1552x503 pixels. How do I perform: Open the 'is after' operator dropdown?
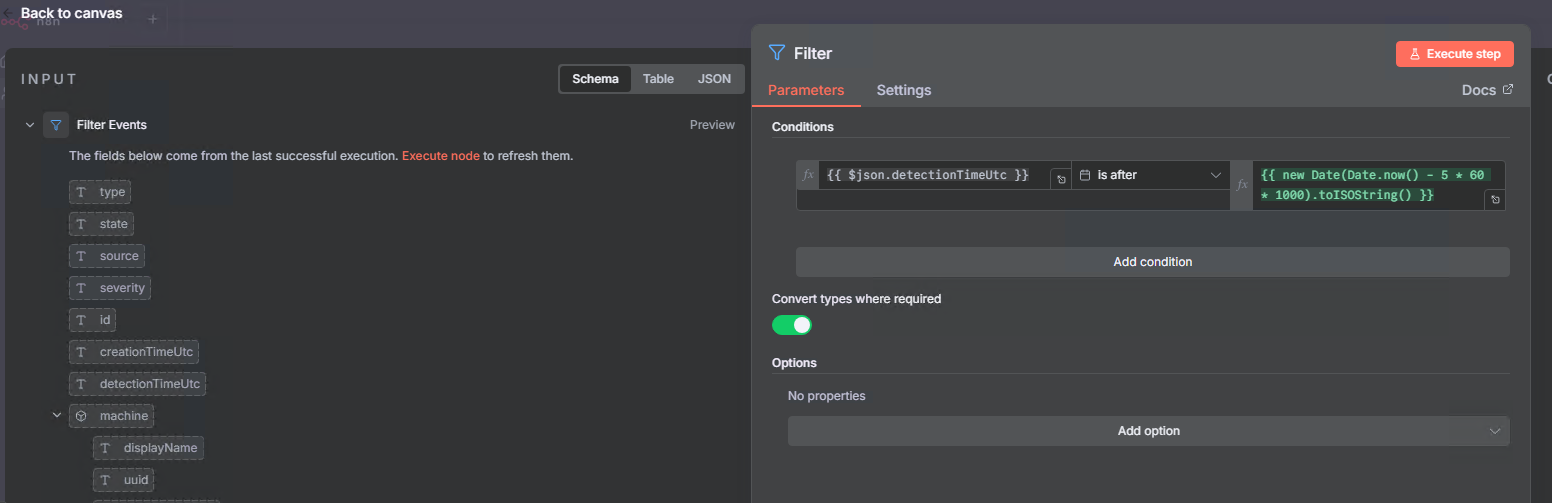[x=1150, y=175]
